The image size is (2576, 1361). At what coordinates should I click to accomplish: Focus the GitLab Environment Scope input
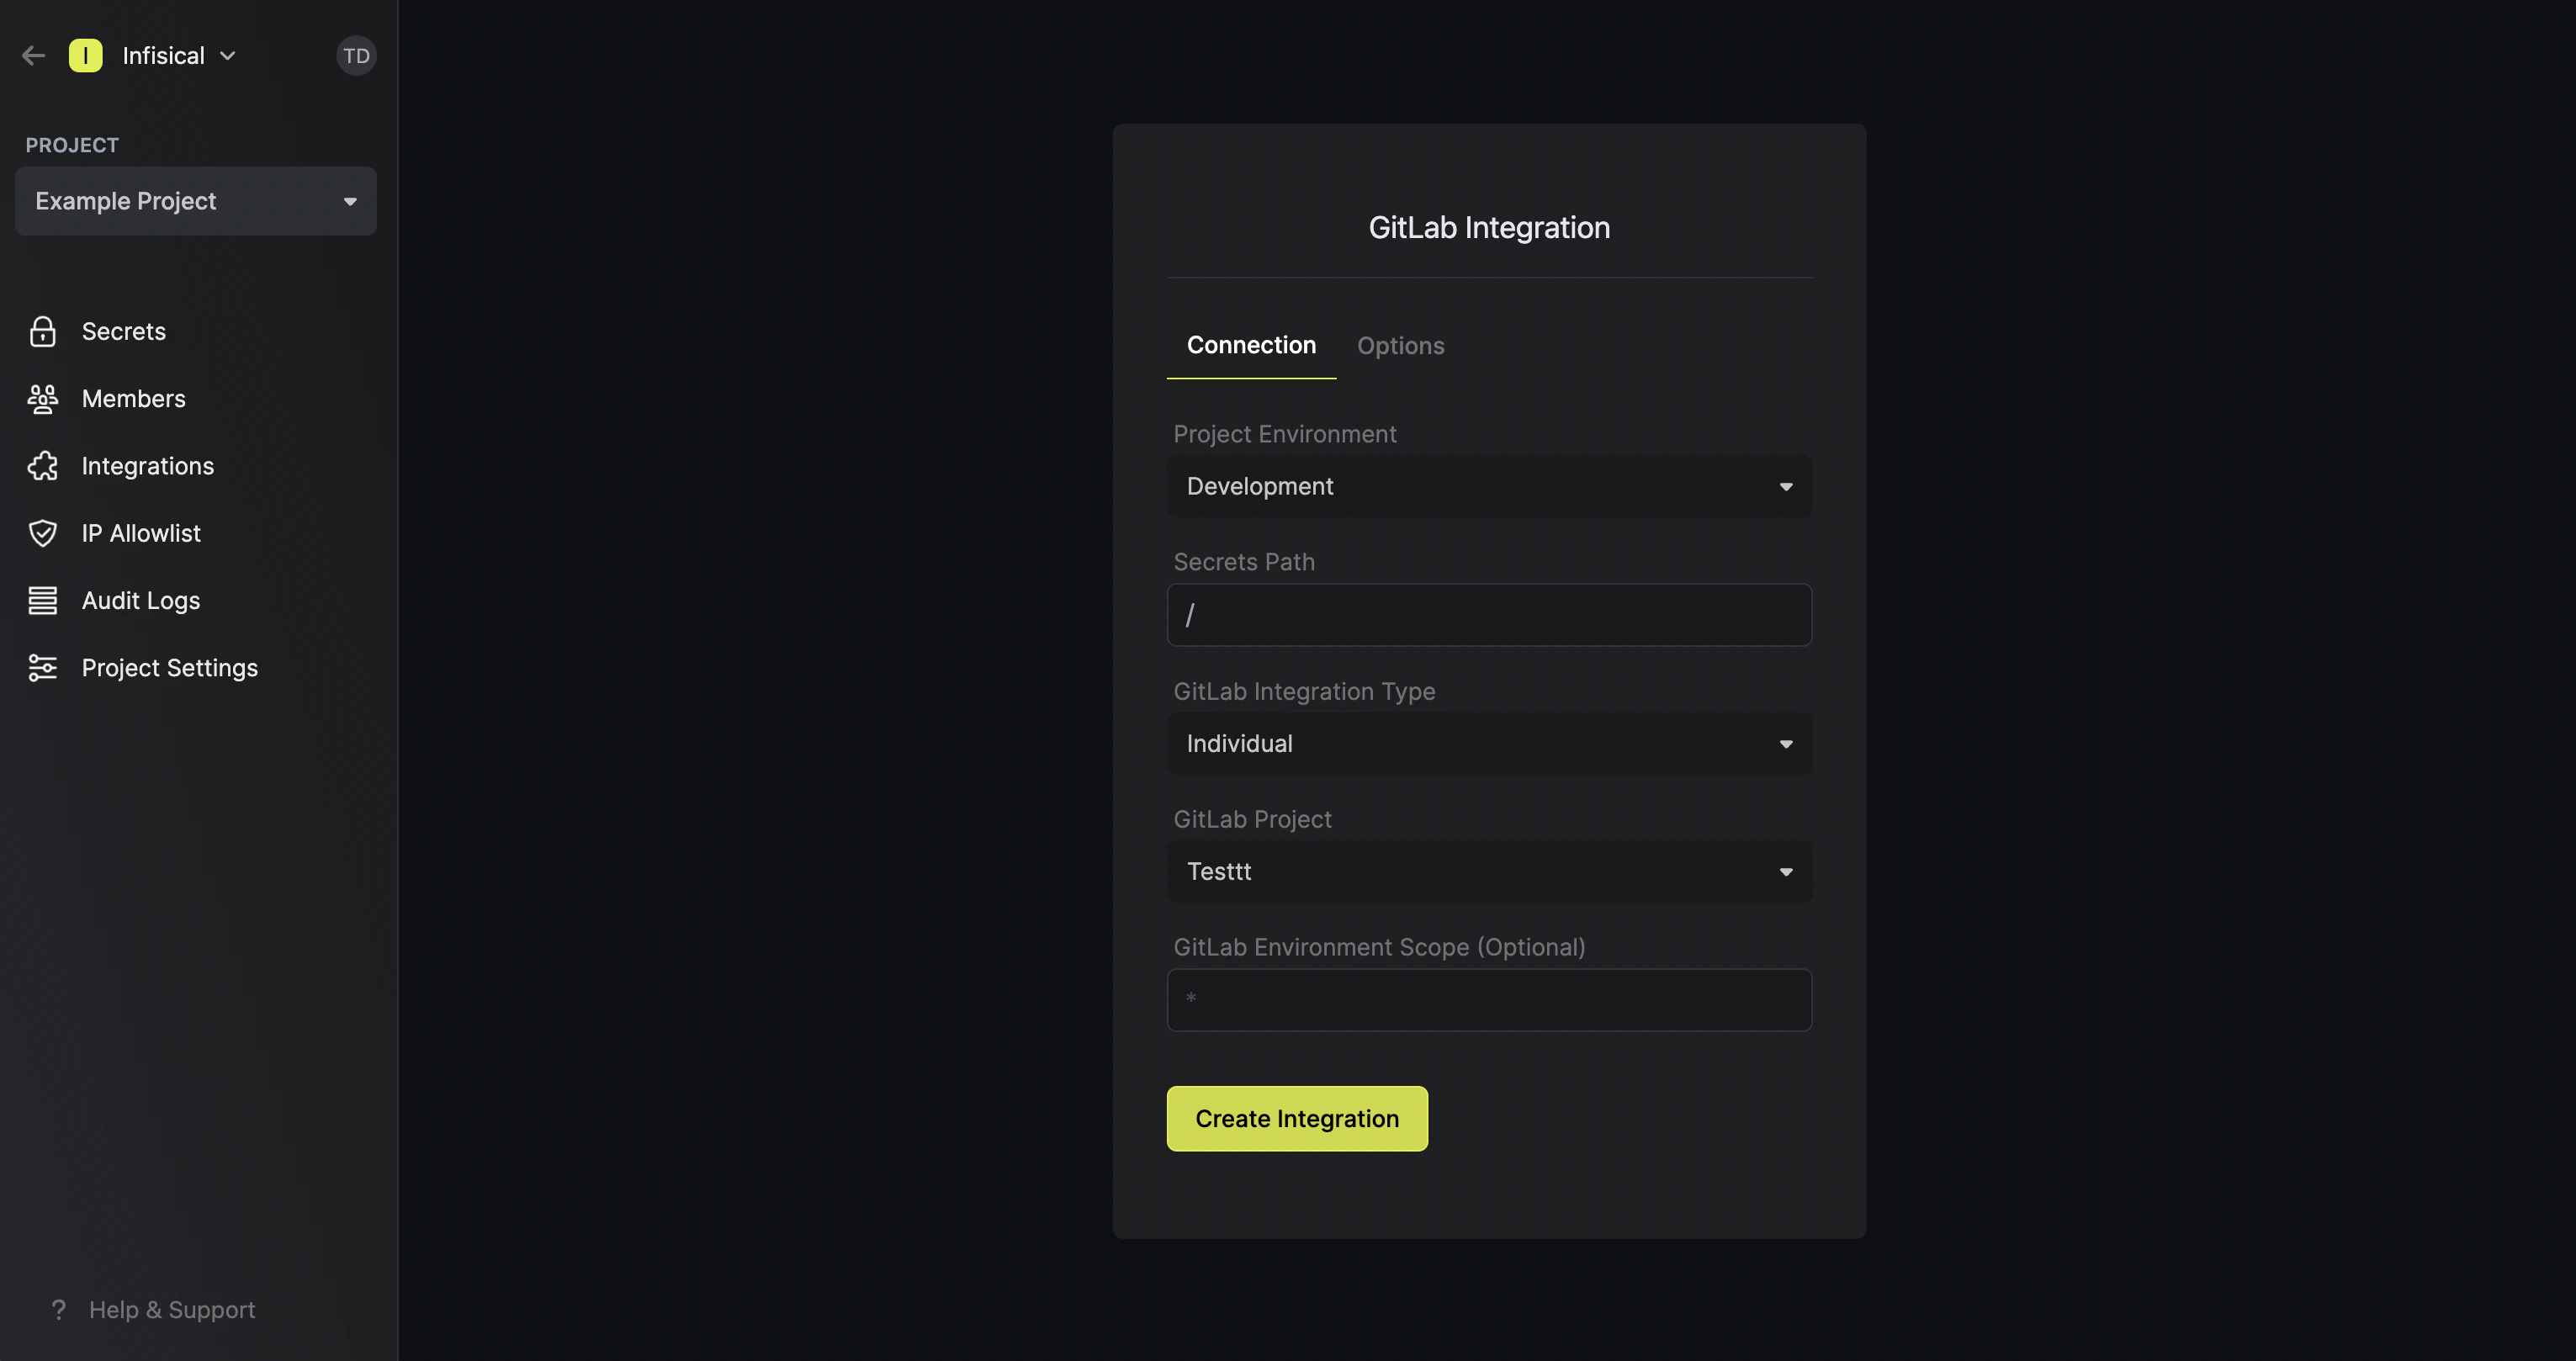pyautogui.click(x=1489, y=1000)
